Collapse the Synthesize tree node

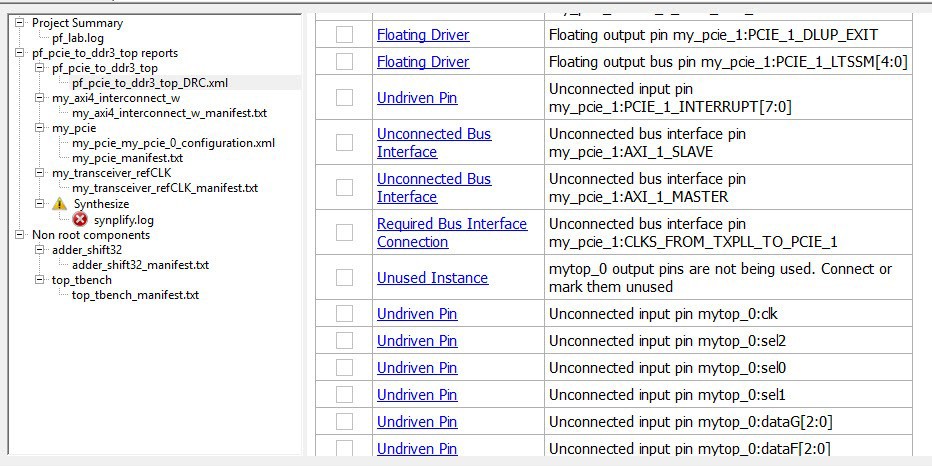[x=41, y=204]
